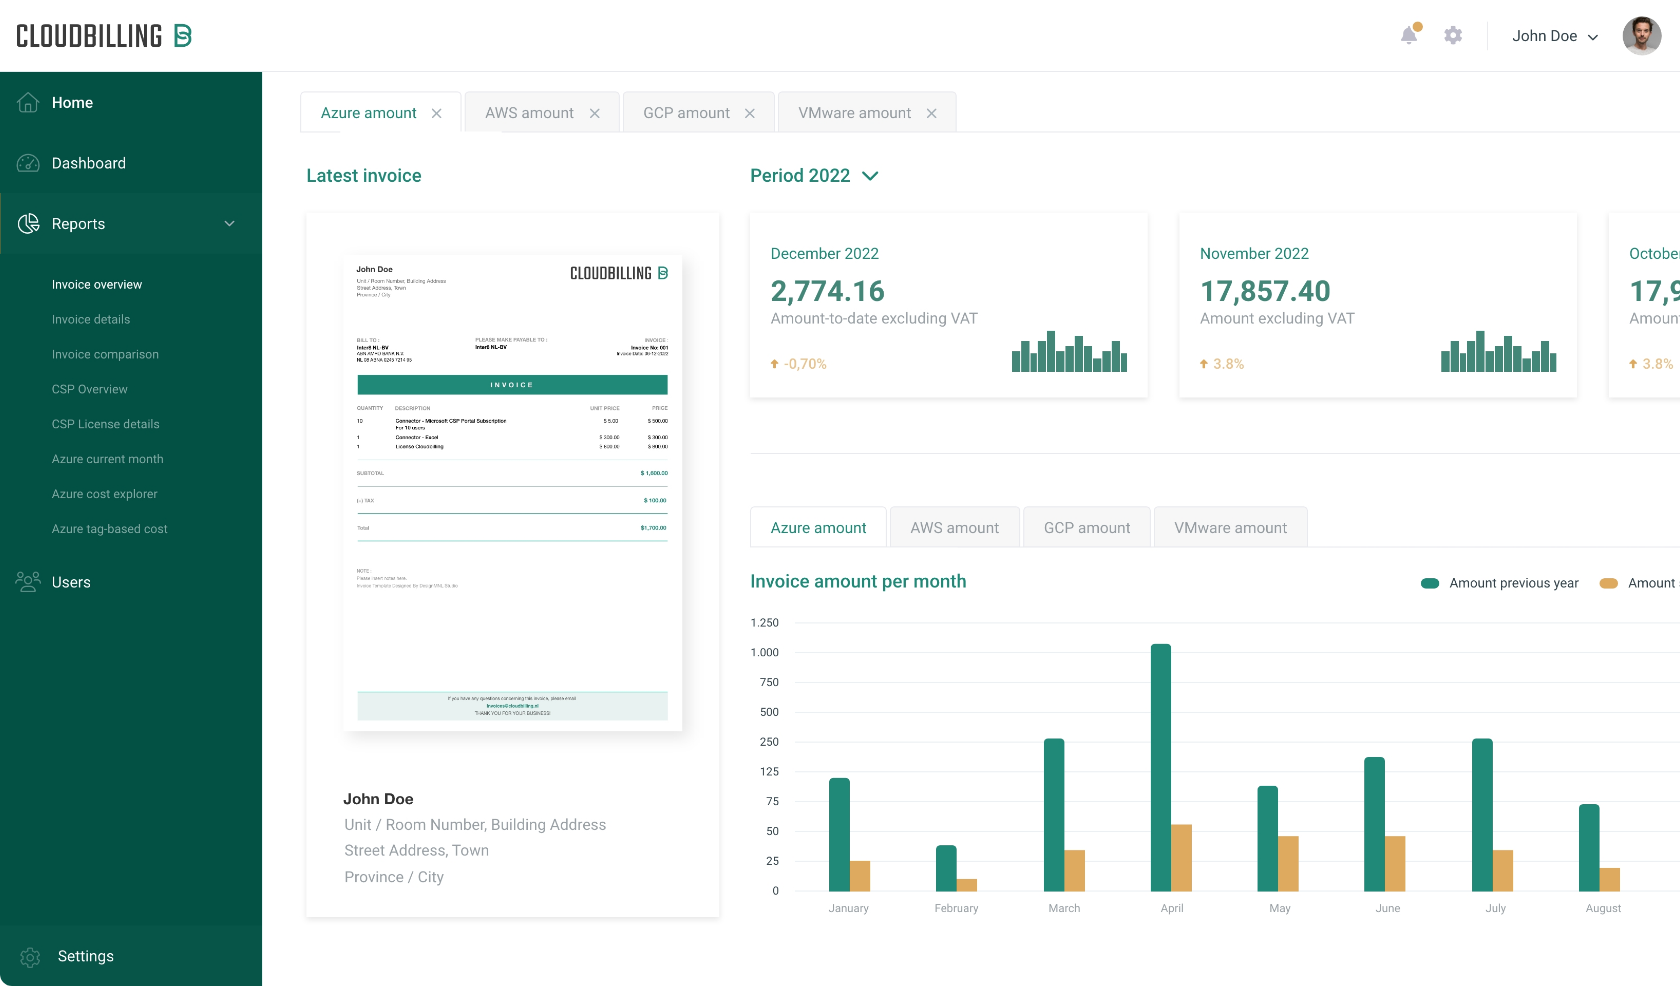Close the AWS amount tab with its X
The image size is (1680, 986).
(595, 113)
